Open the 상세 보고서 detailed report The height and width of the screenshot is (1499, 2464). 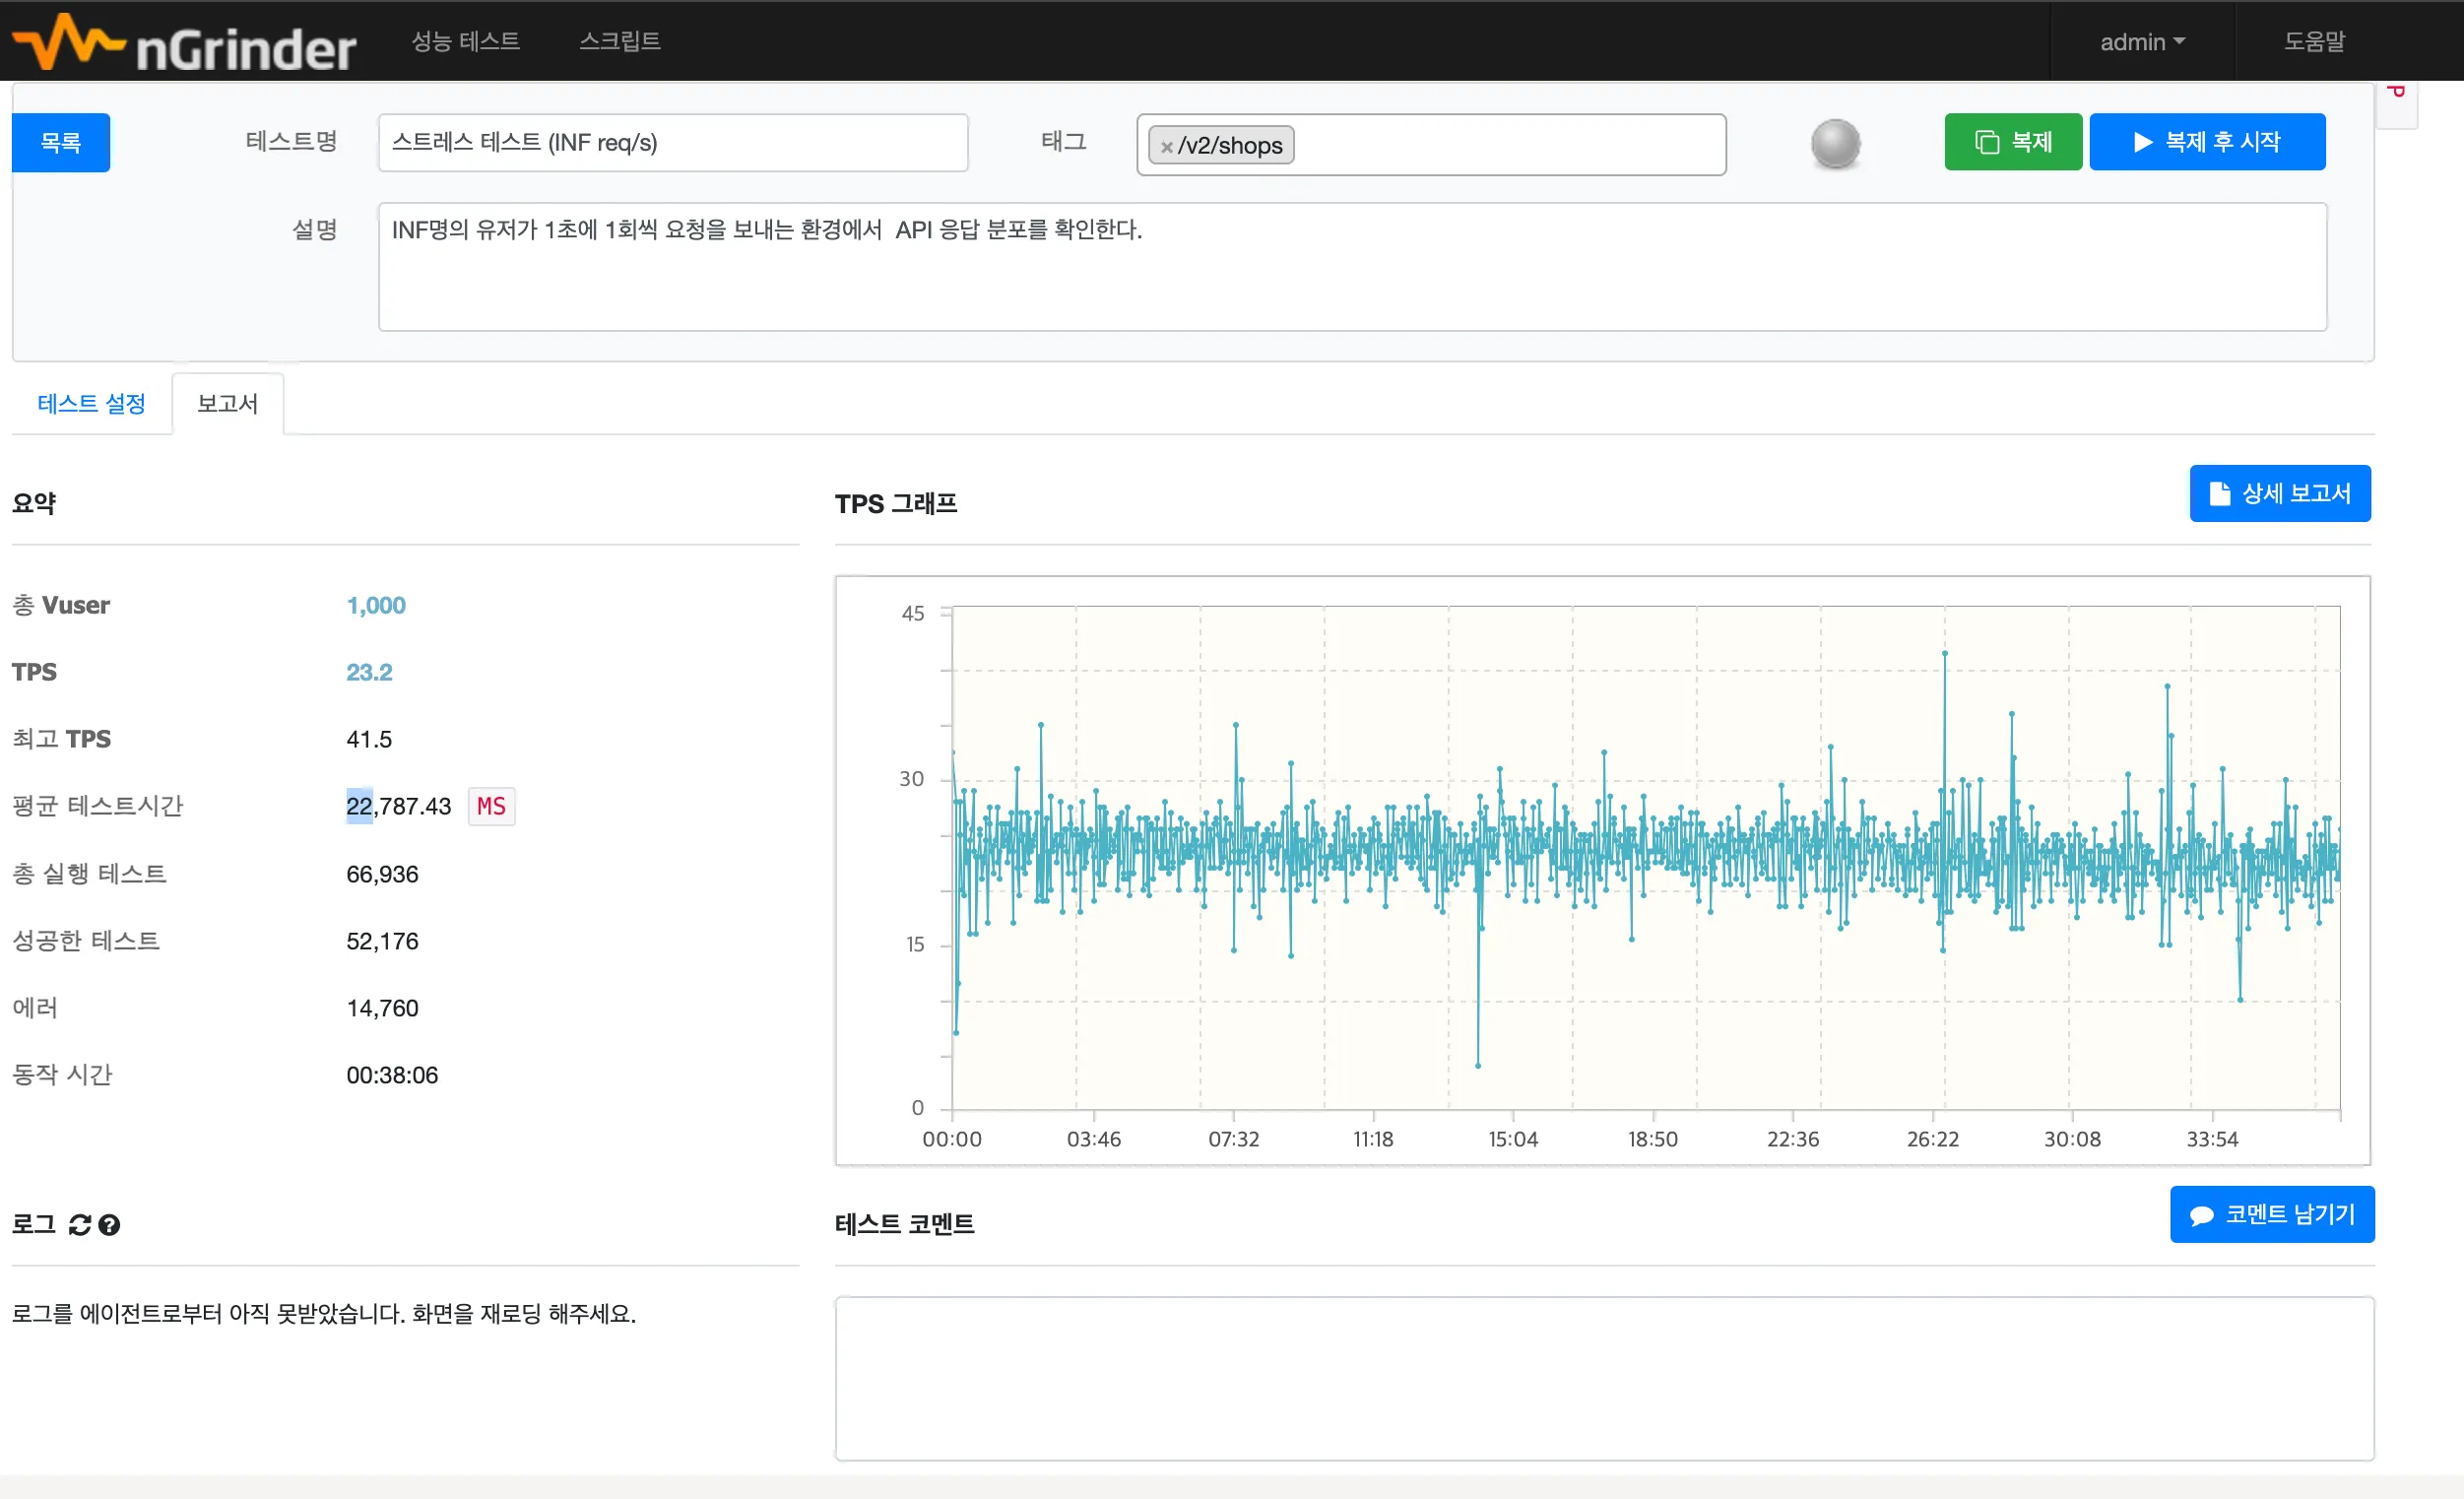click(2279, 493)
